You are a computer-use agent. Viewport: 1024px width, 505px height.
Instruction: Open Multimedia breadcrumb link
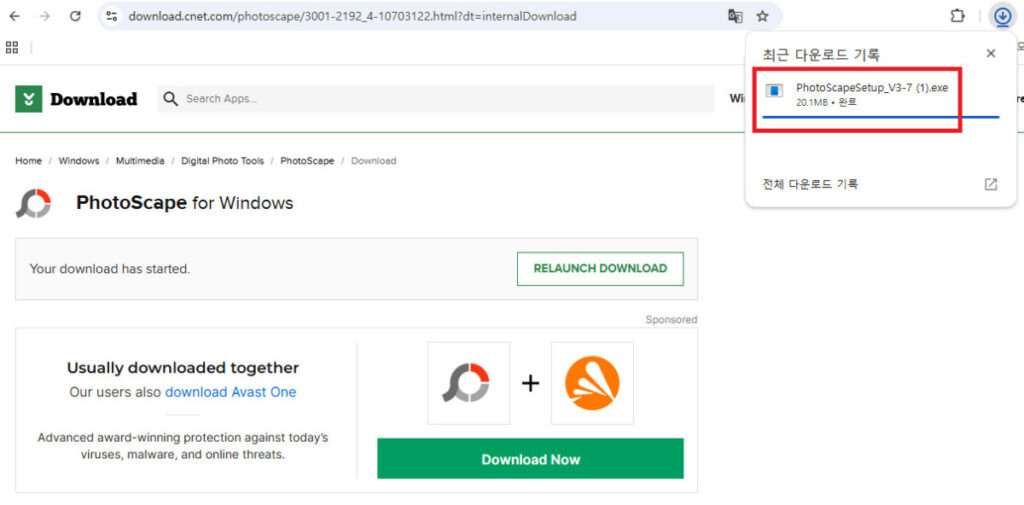click(140, 161)
